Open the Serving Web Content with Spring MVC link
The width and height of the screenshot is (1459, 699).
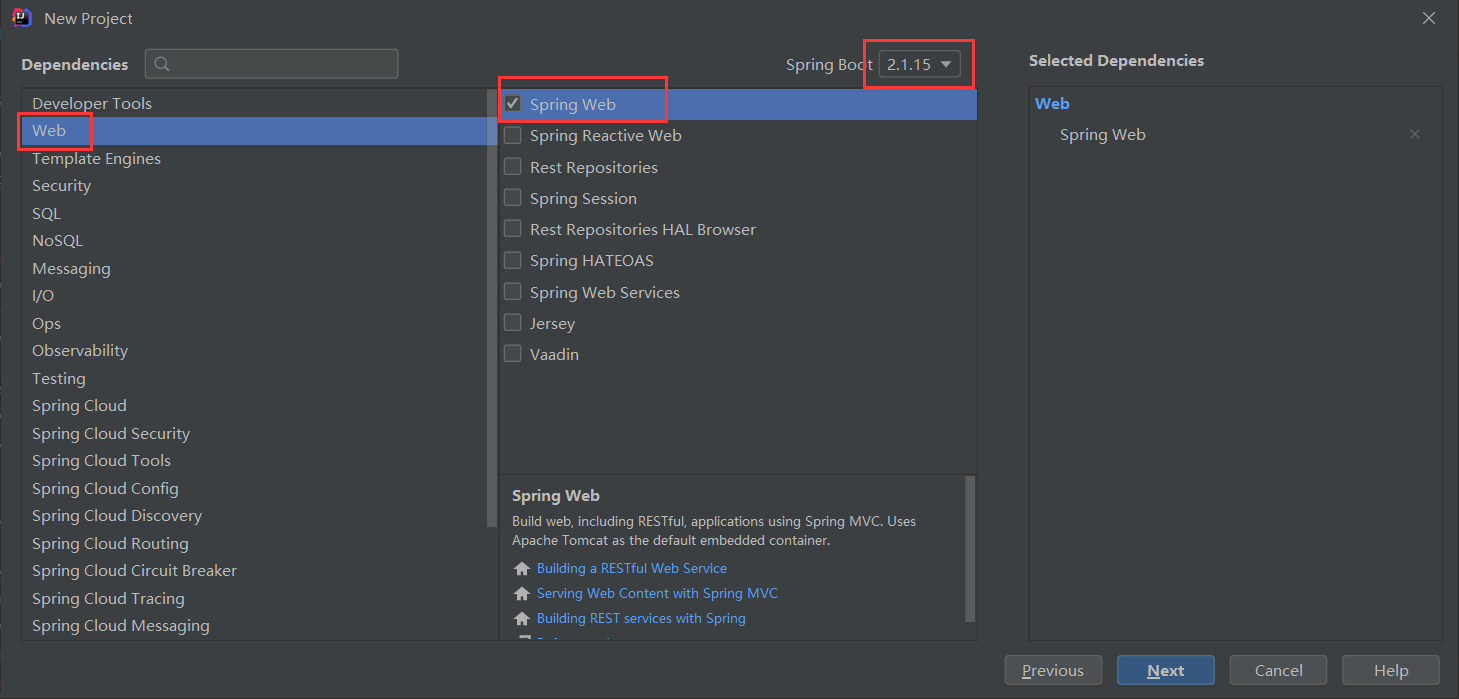[x=657, y=593]
